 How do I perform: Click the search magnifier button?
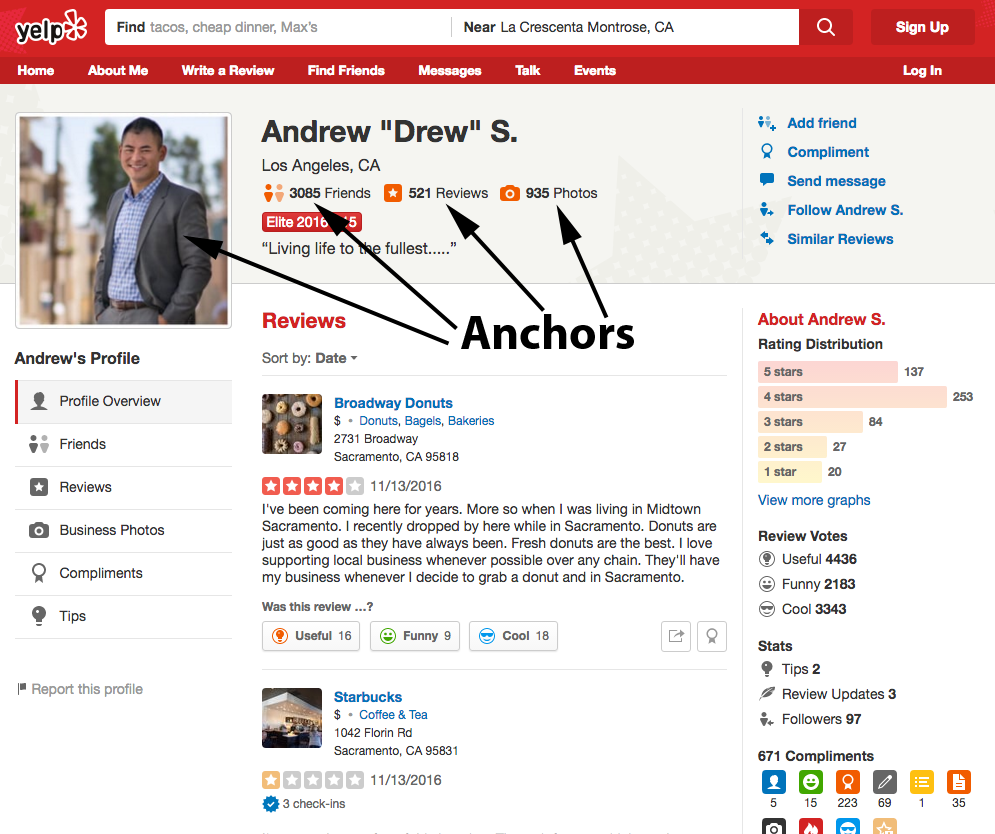point(826,27)
